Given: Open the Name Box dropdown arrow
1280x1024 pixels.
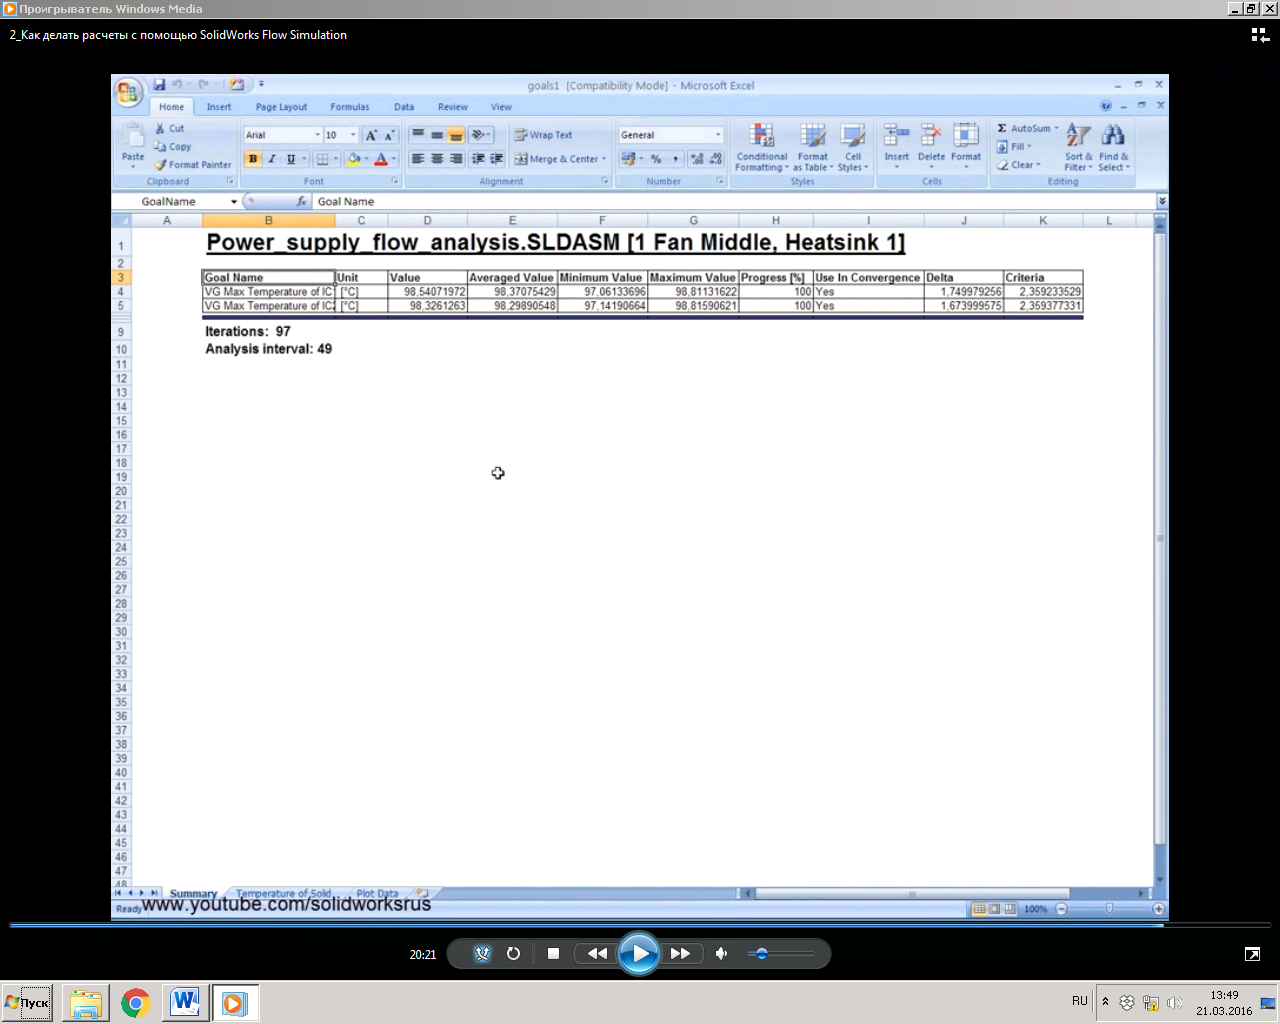Looking at the screenshot, I should (x=234, y=202).
